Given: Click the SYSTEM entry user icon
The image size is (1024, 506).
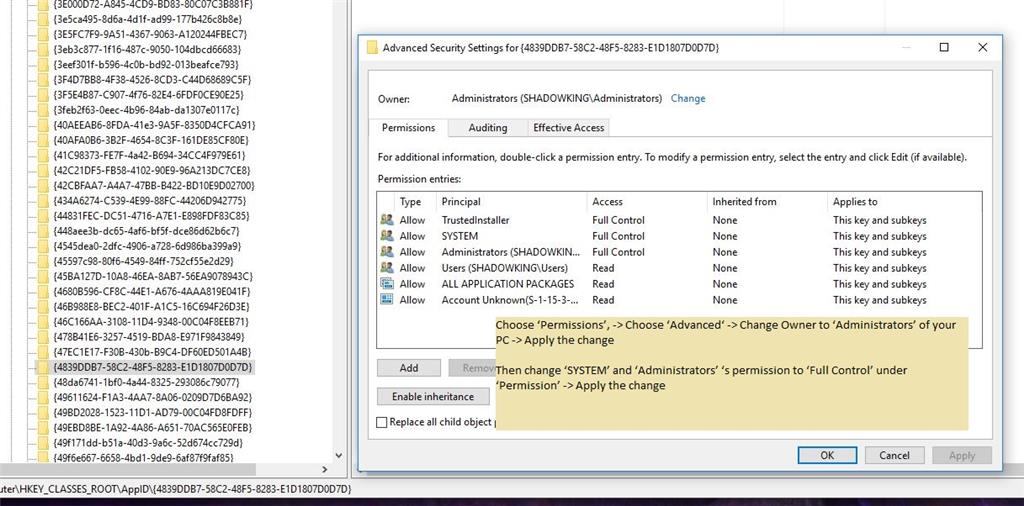Looking at the screenshot, I should coord(387,236).
